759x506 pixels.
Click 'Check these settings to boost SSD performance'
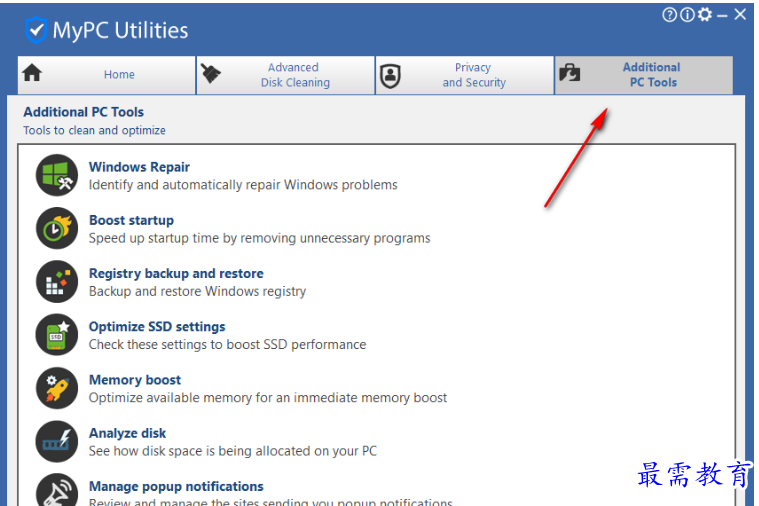pos(228,345)
